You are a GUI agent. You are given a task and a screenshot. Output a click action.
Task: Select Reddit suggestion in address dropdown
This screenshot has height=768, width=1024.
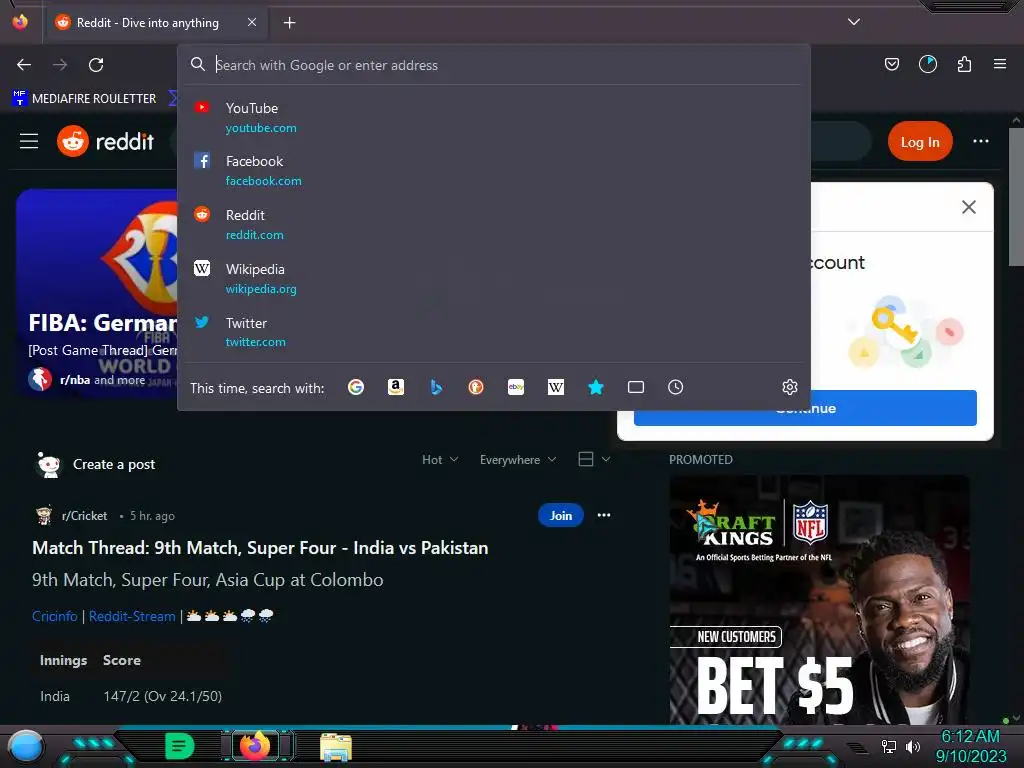pyautogui.click(x=494, y=225)
